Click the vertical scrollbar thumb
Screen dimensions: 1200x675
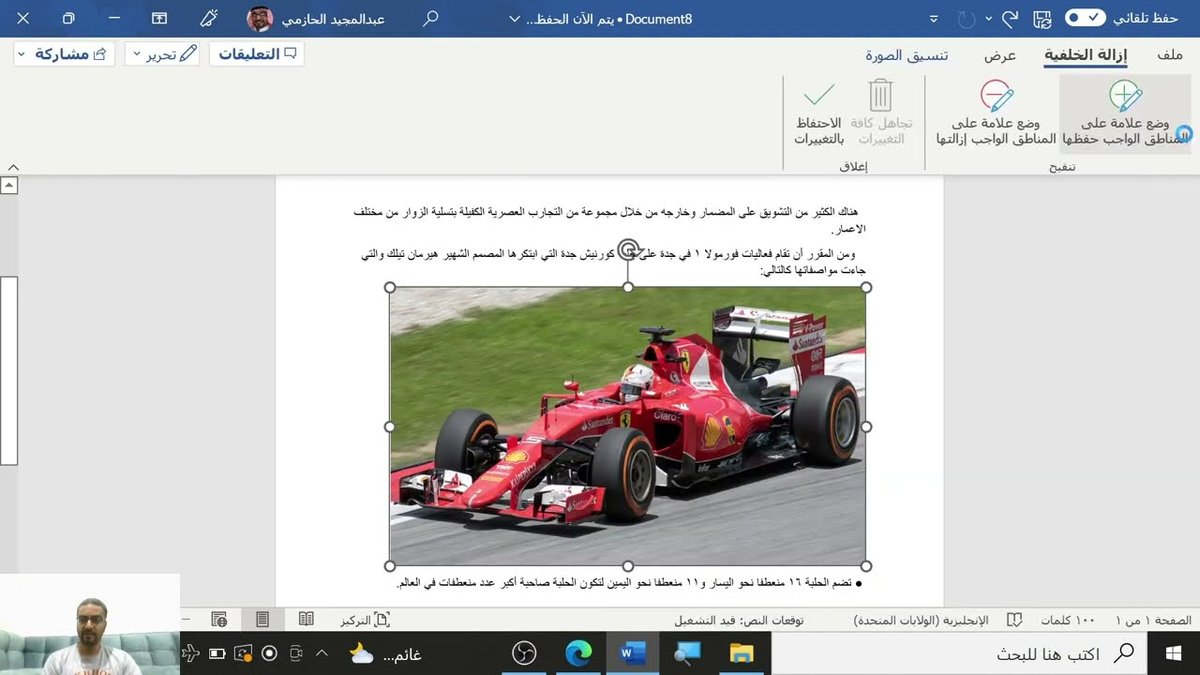[x=9, y=370]
